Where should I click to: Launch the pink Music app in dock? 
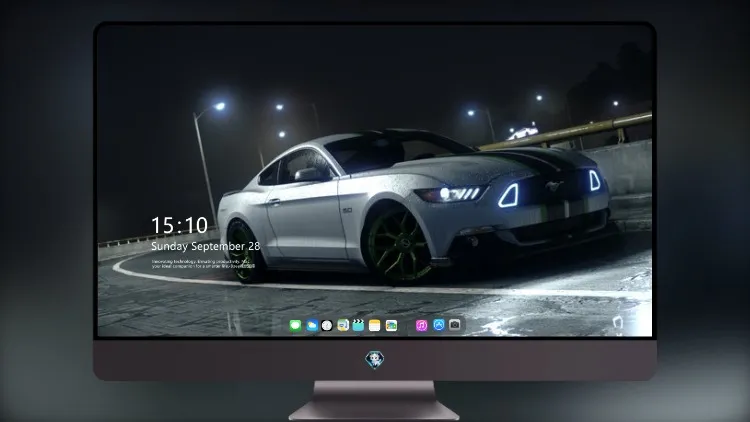tap(421, 326)
